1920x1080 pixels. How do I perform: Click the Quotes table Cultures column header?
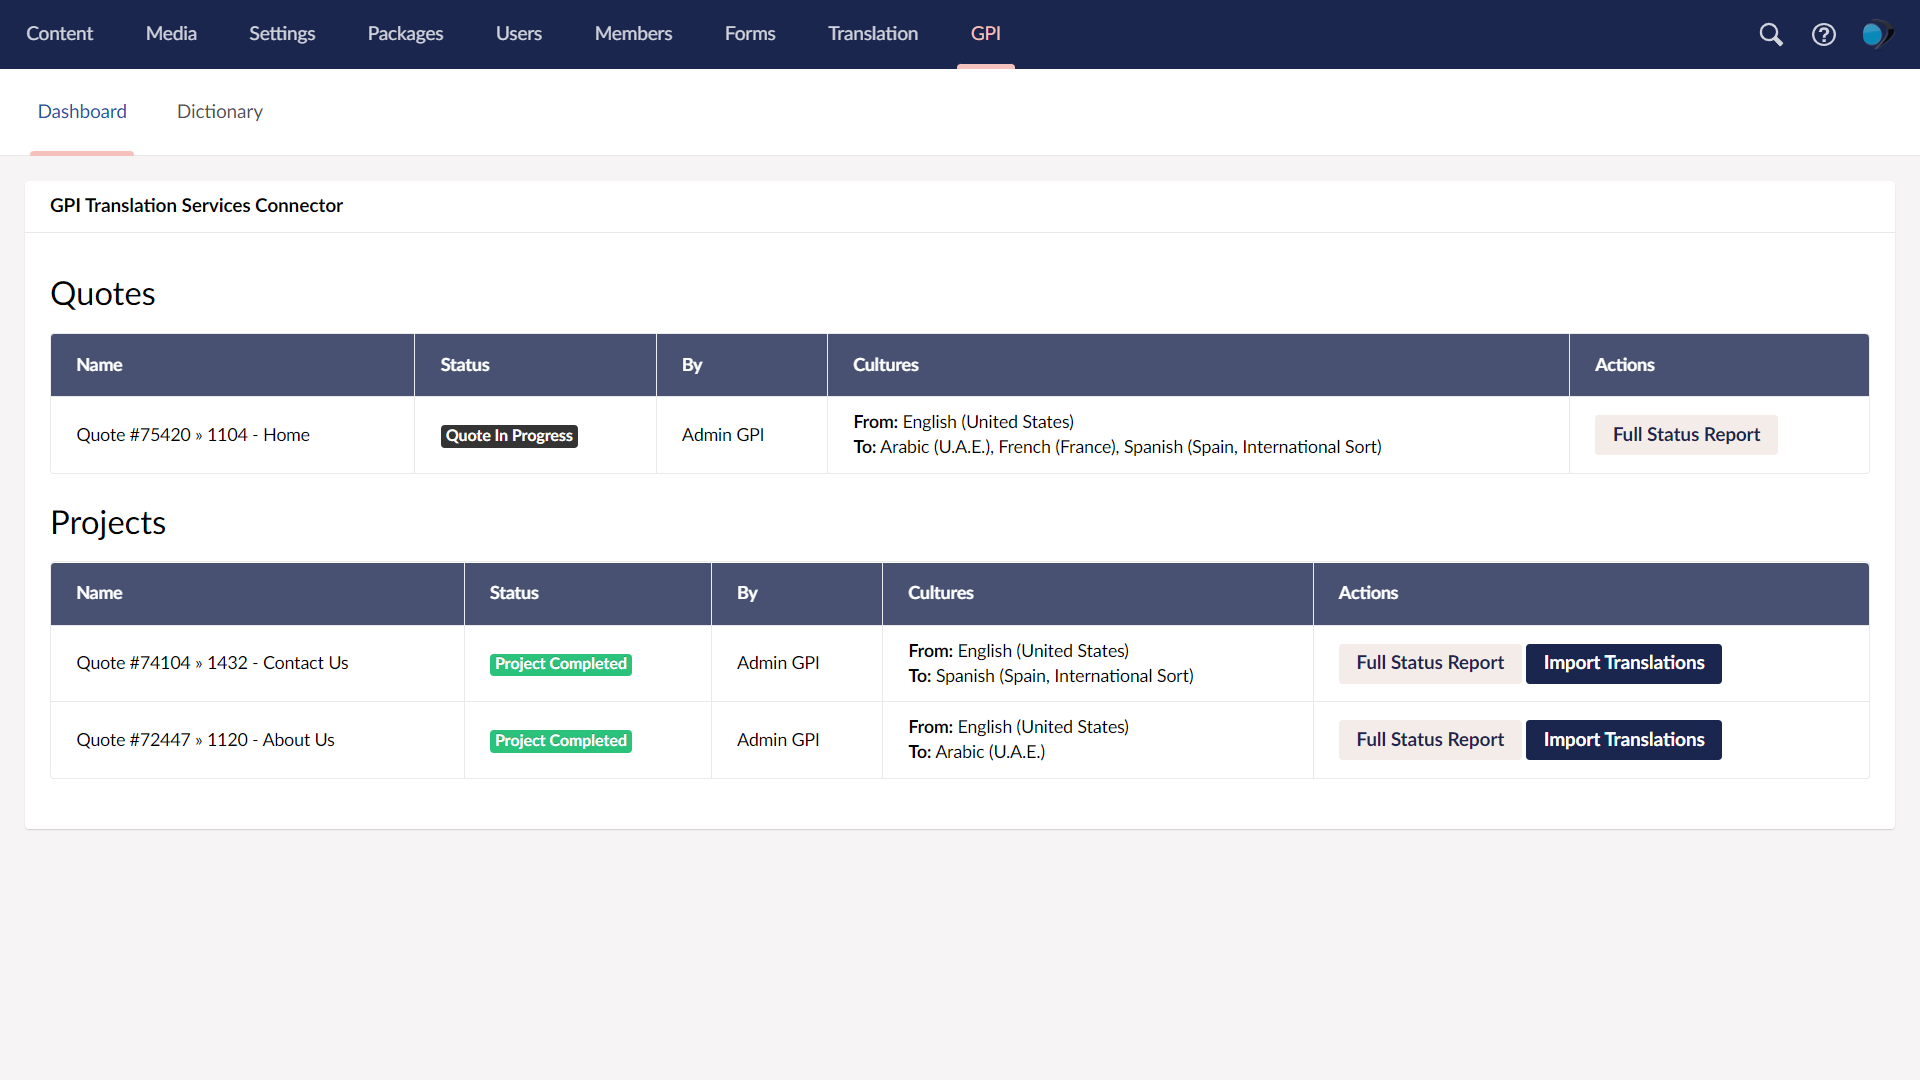pos(1198,365)
